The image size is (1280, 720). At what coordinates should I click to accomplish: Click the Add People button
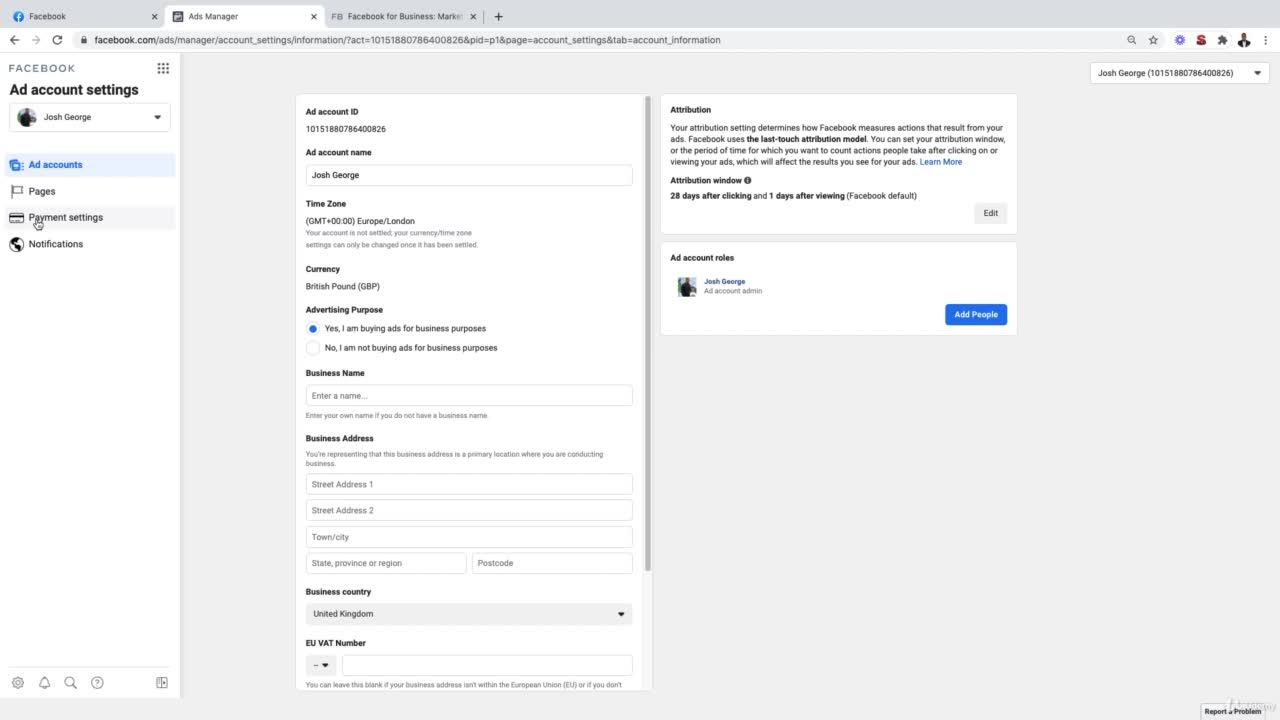[x=976, y=314]
